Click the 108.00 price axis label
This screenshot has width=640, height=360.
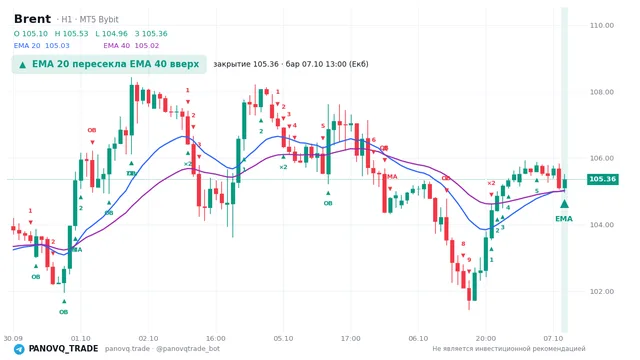[602, 92]
